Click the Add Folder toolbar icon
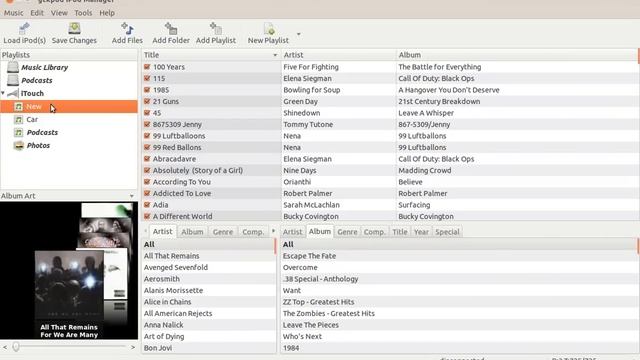The height and width of the screenshot is (360, 640). (x=171, y=28)
